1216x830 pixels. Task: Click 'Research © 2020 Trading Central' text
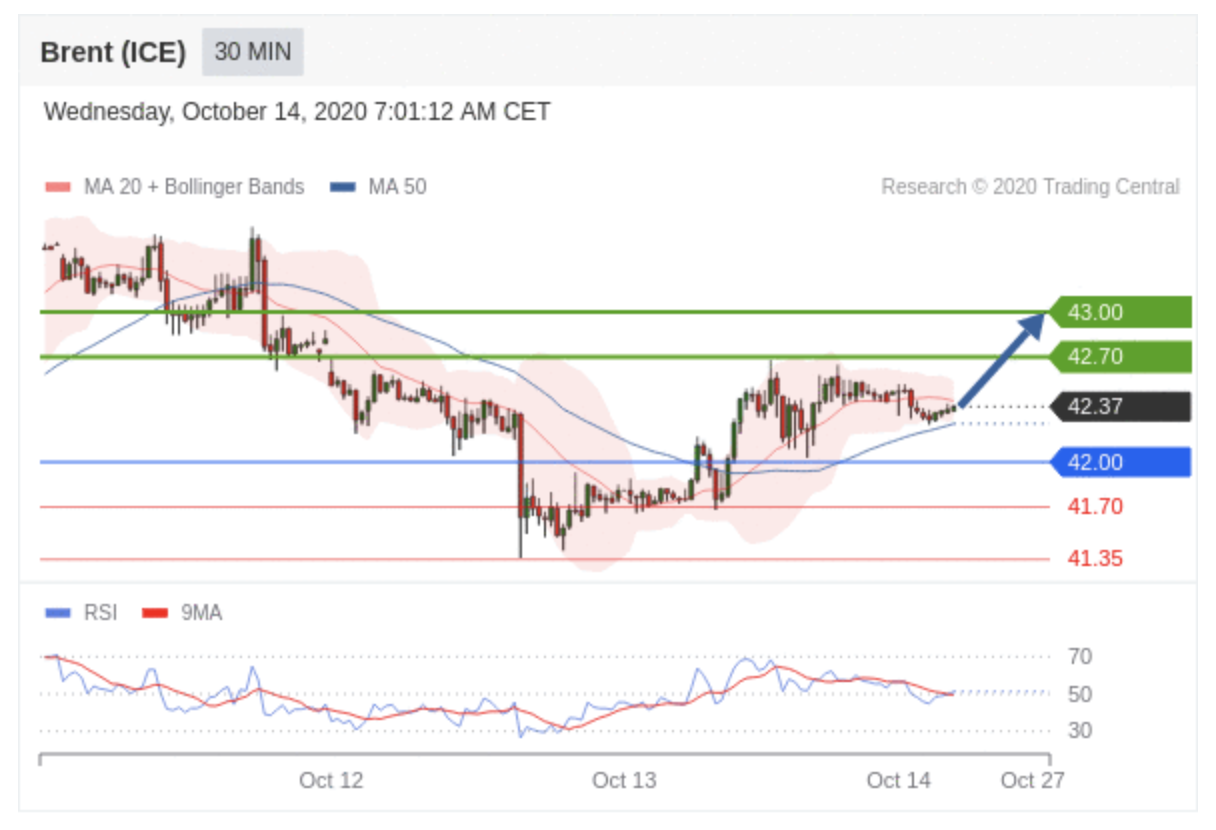(1030, 187)
